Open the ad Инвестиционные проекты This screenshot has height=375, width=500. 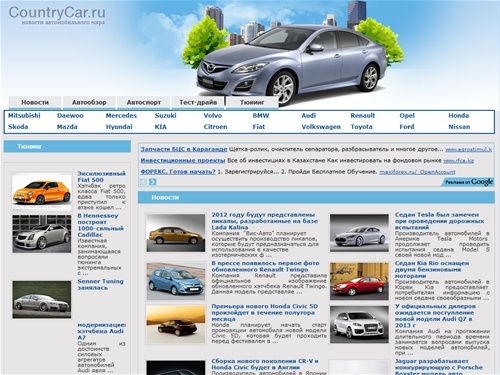coord(183,160)
